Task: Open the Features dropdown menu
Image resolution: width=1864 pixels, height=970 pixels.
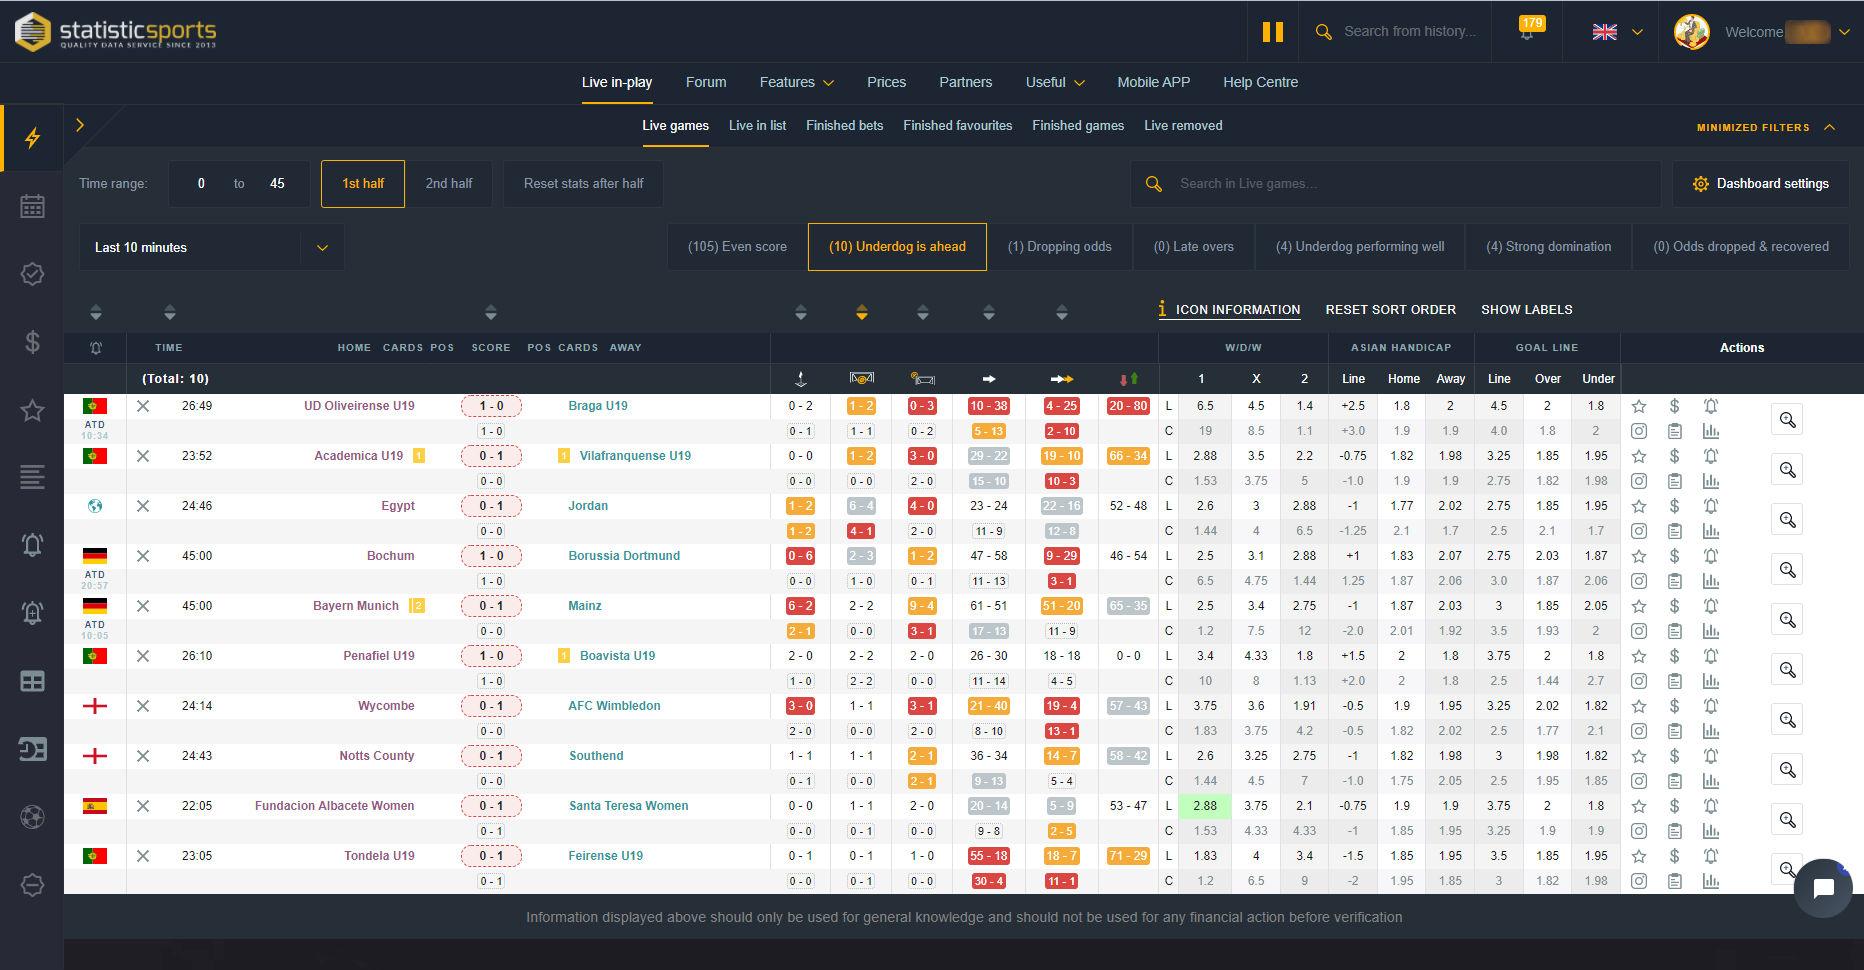Action: click(x=796, y=82)
